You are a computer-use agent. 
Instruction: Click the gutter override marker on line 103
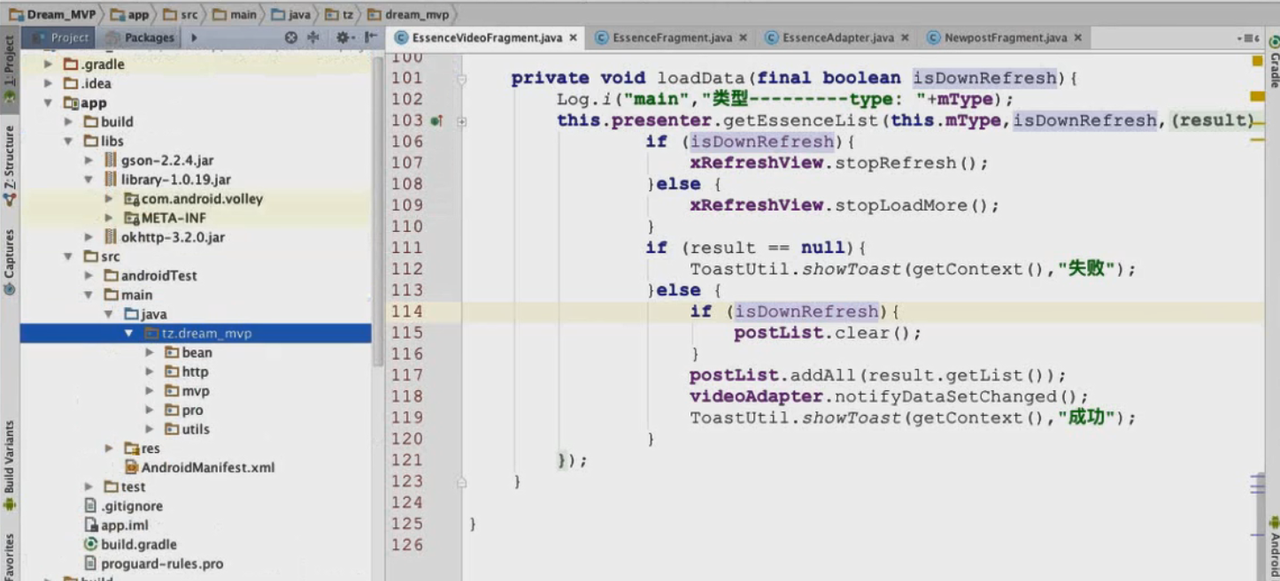point(436,121)
